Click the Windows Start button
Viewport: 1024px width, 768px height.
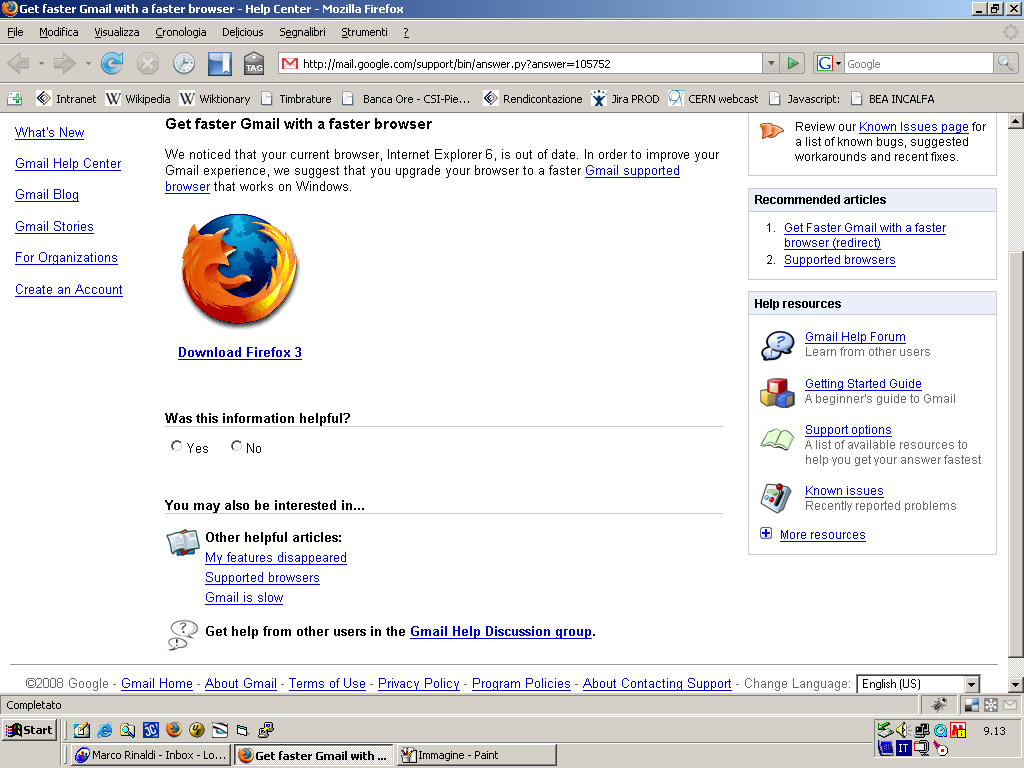30,730
